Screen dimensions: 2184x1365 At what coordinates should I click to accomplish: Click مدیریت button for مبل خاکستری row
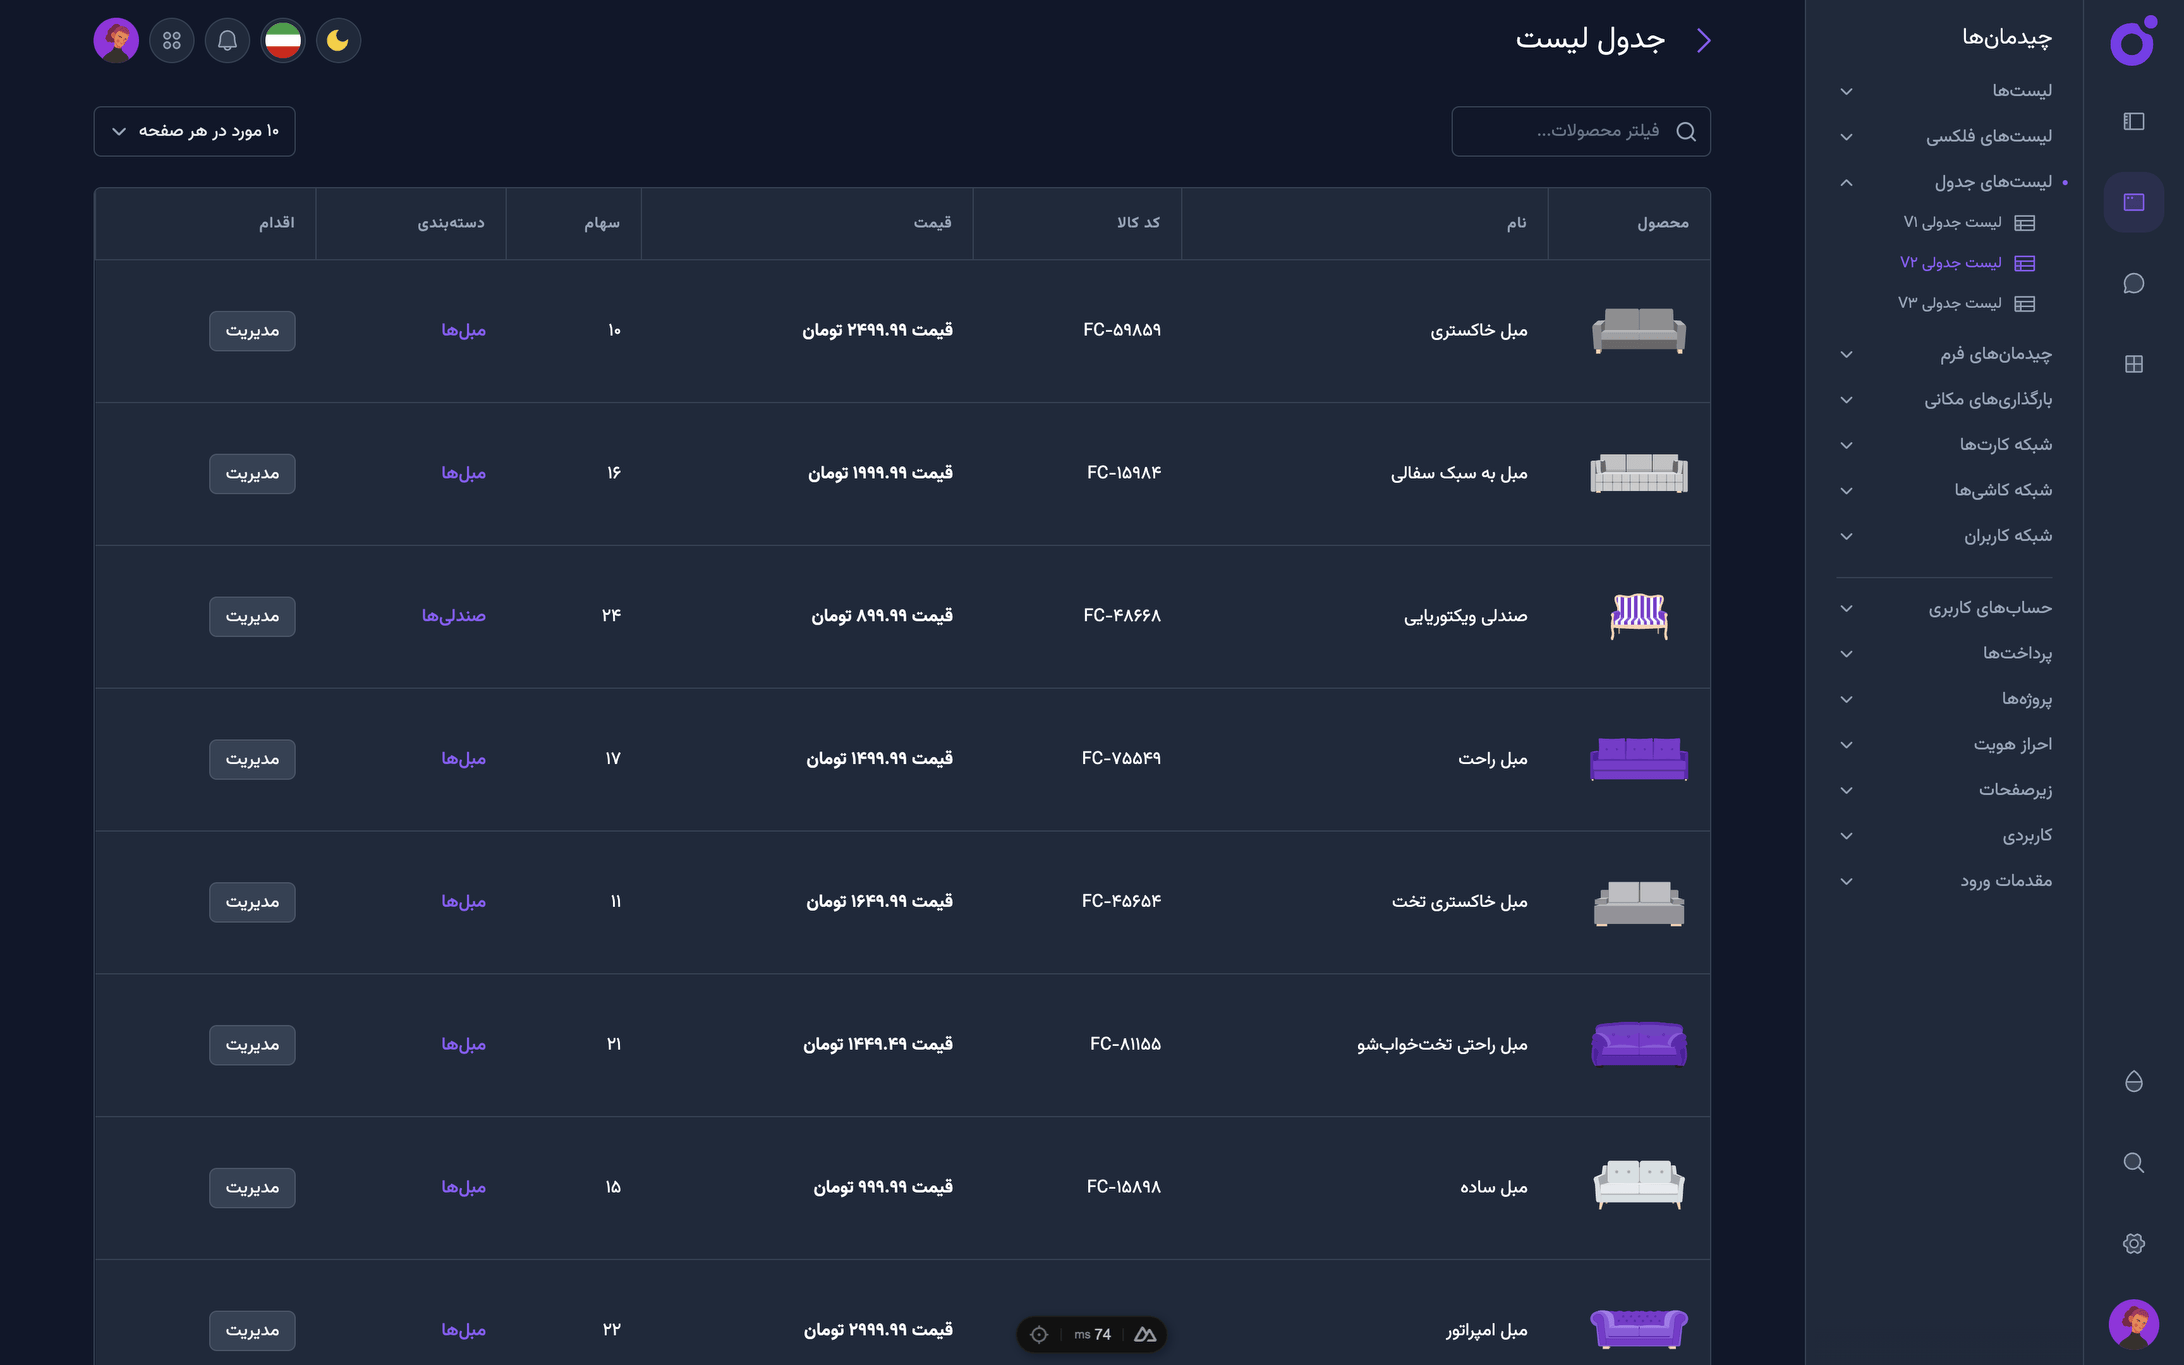tap(252, 331)
